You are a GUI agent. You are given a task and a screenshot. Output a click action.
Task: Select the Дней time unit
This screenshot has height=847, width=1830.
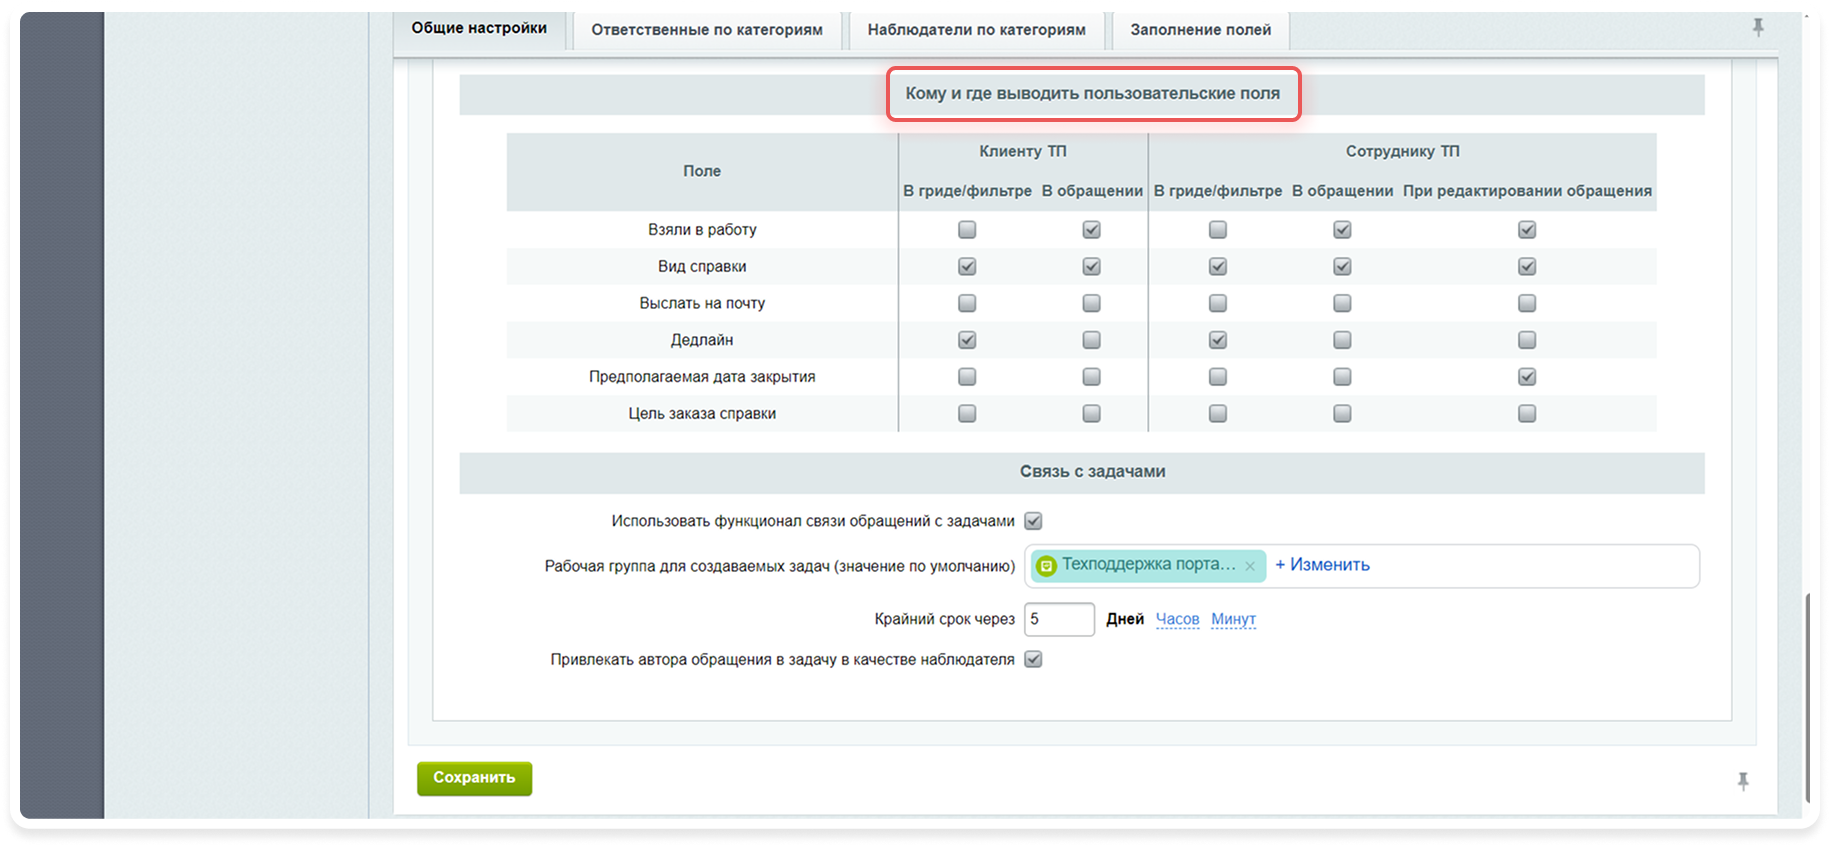coord(1125,619)
